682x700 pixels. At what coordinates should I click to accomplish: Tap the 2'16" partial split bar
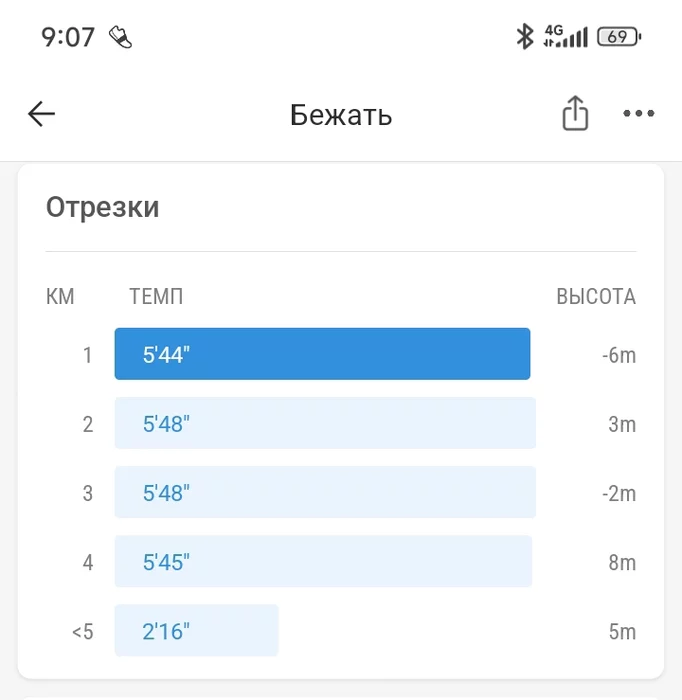[x=196, y=631]
